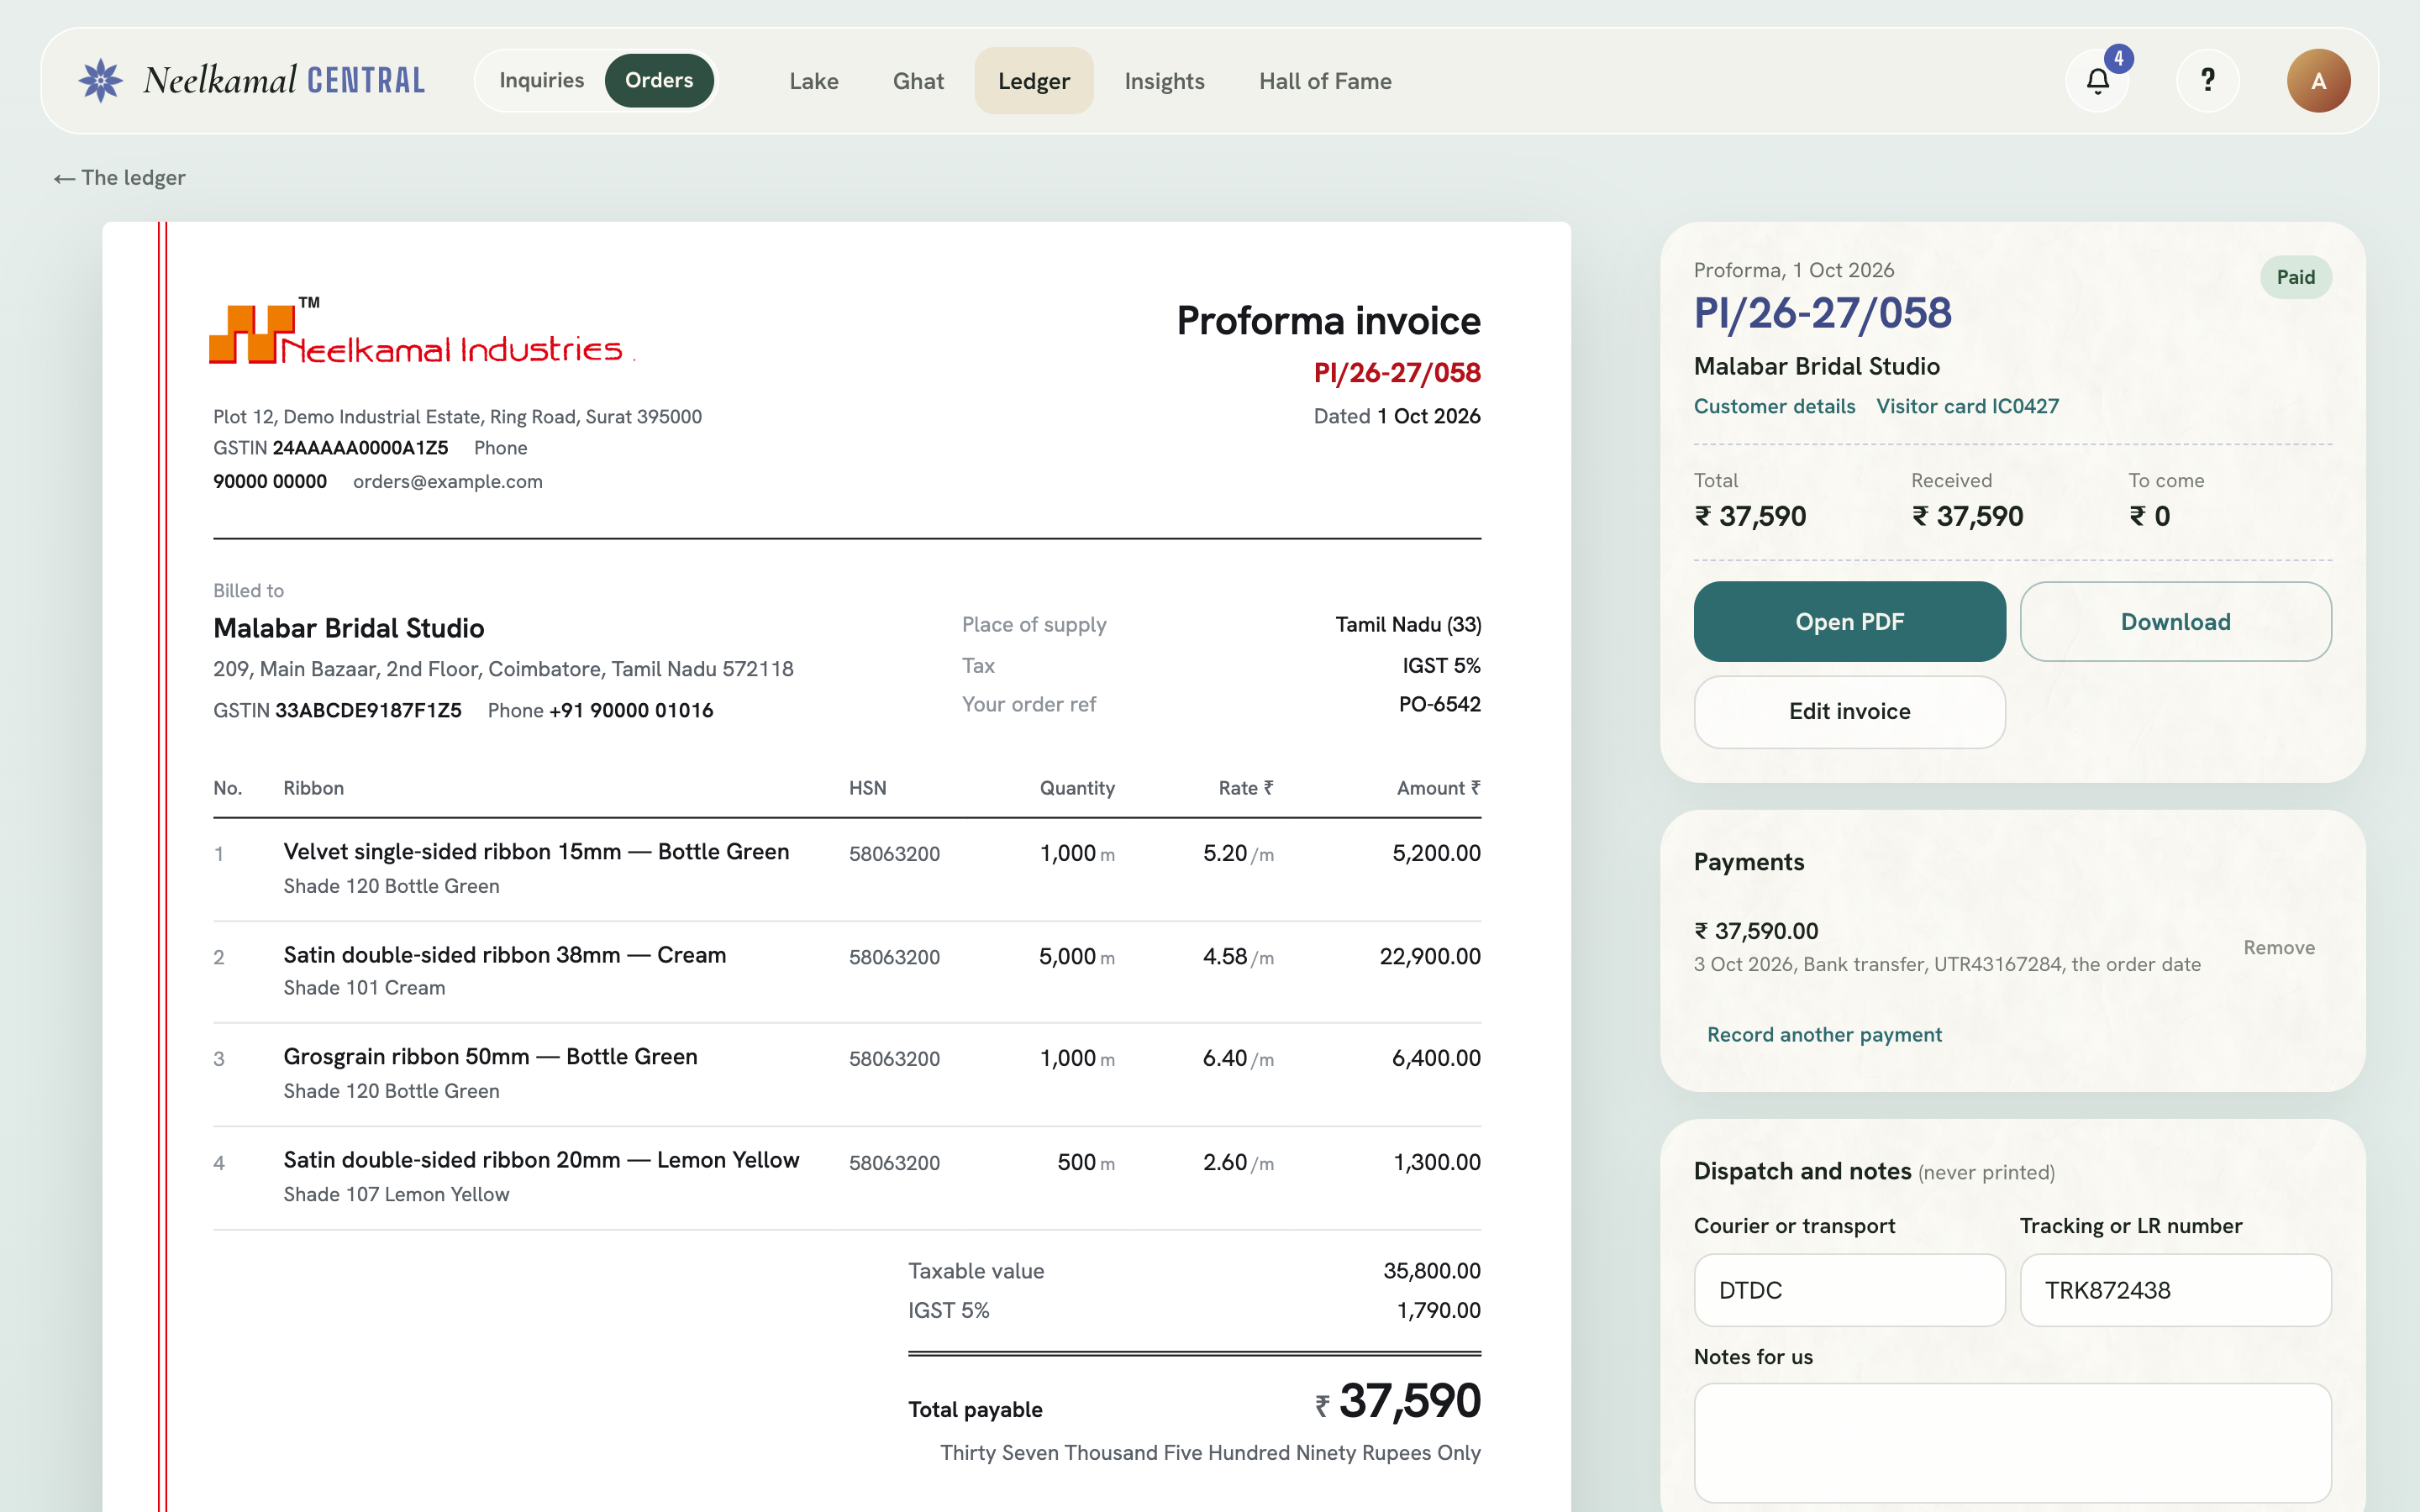The image size is (2420, 1512).
Task: Click the Edit invoice button
Action: point(1849,712)
